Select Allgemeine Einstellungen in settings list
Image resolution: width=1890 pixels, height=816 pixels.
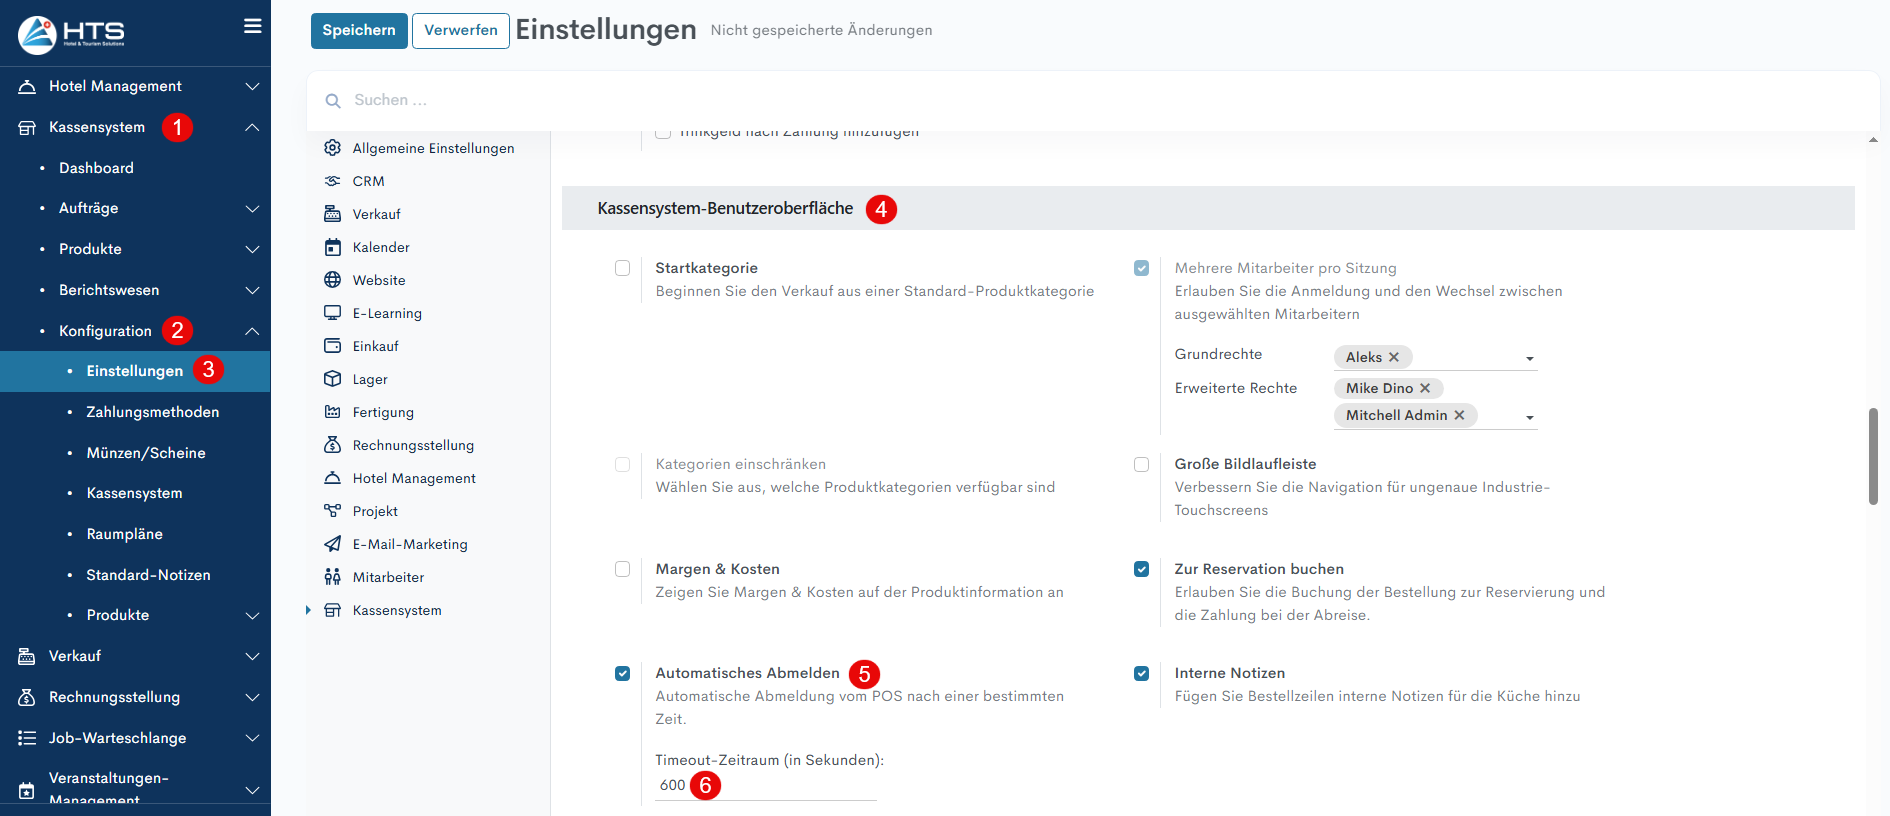(433, 148)
